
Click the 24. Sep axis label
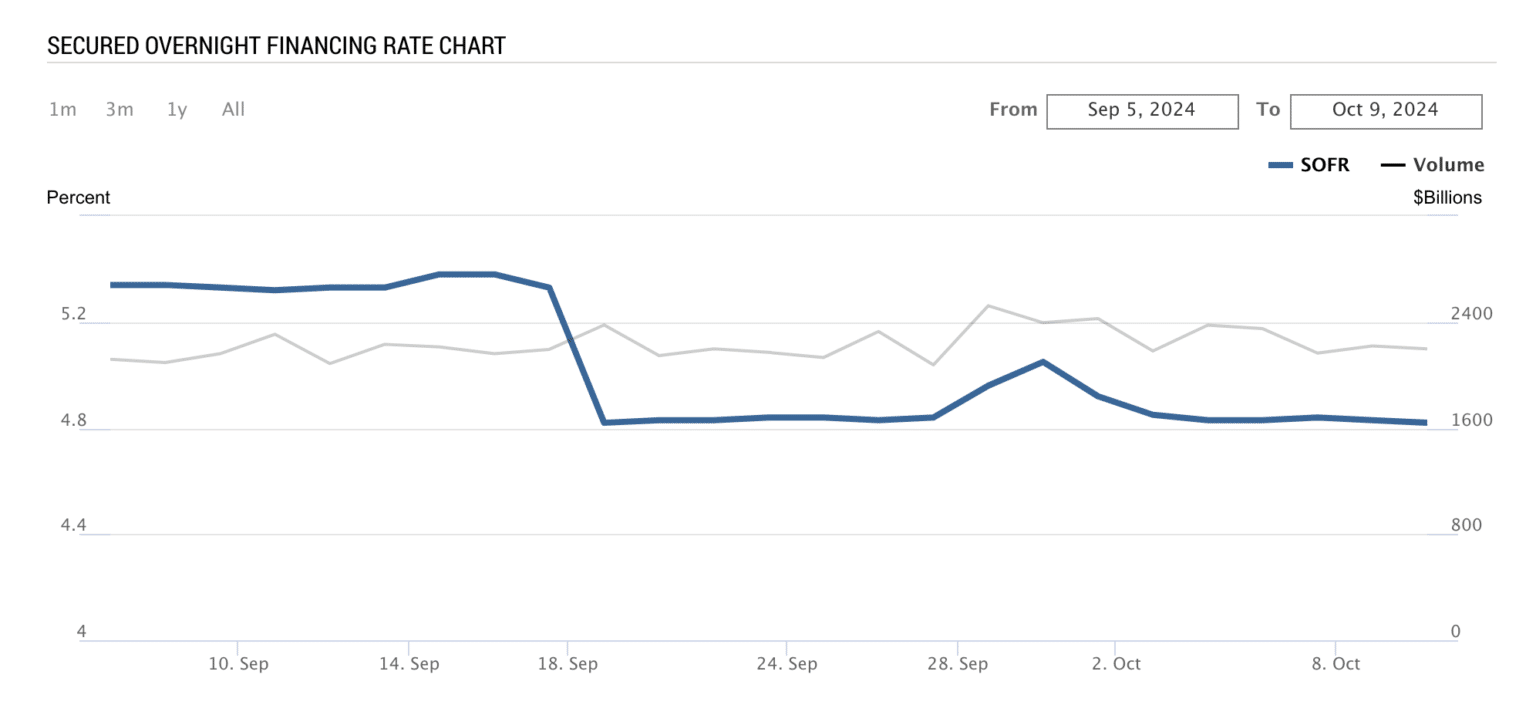786,664
